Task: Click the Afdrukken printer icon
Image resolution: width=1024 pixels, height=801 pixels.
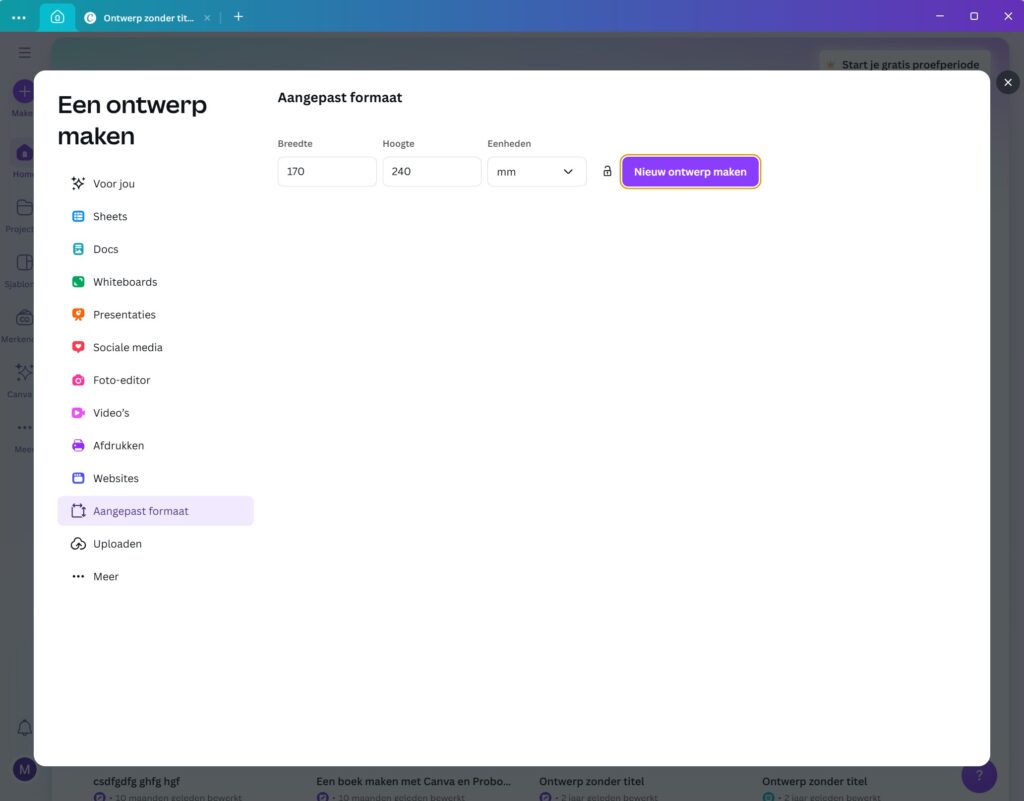Action: point(78,446)
